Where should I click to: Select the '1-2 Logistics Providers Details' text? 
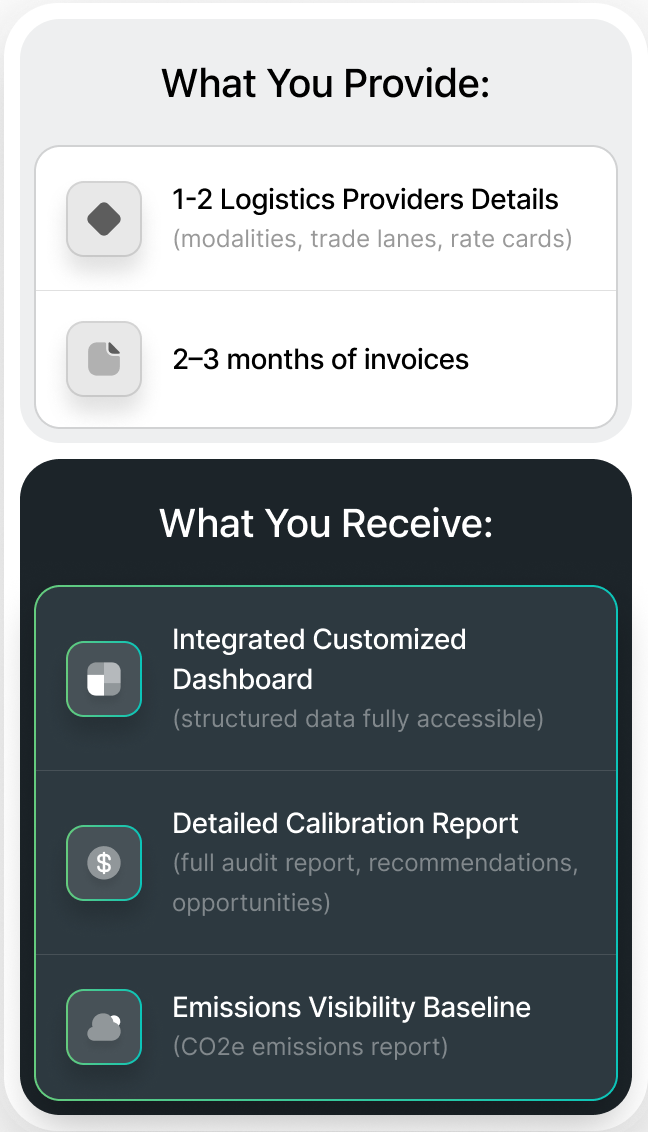pos(365,200)
